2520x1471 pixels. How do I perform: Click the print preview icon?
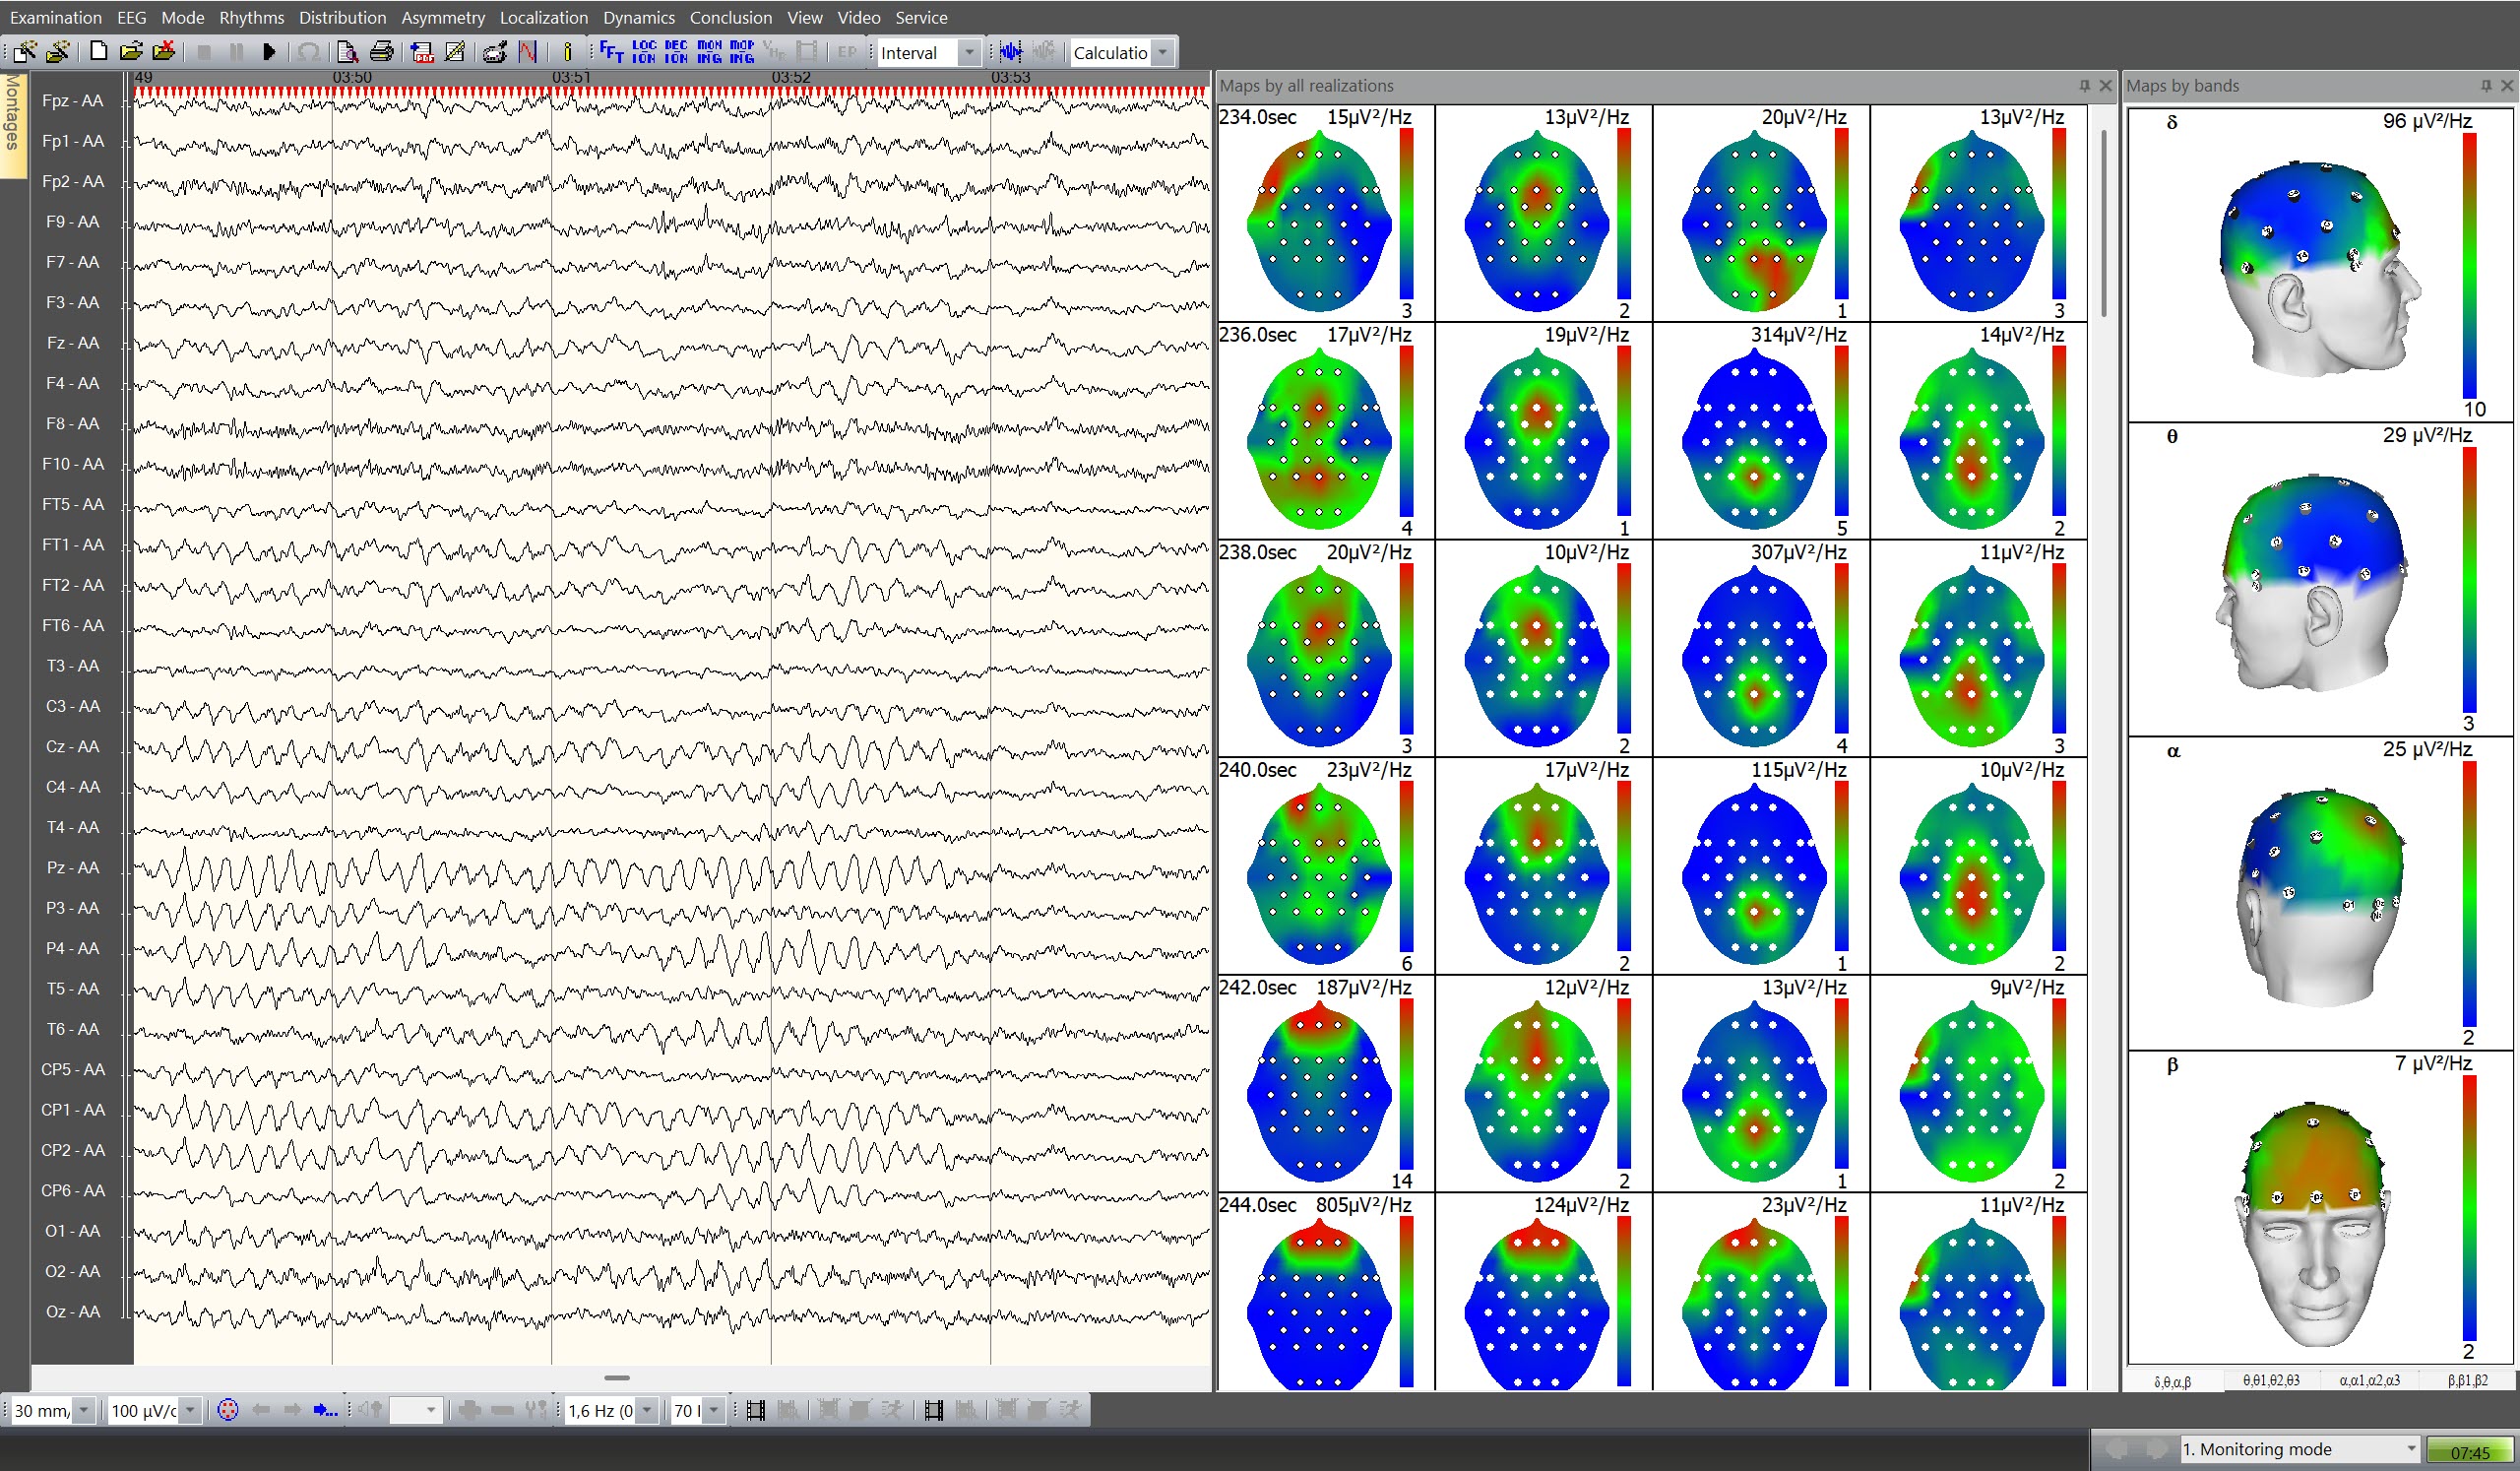[347, 52]
